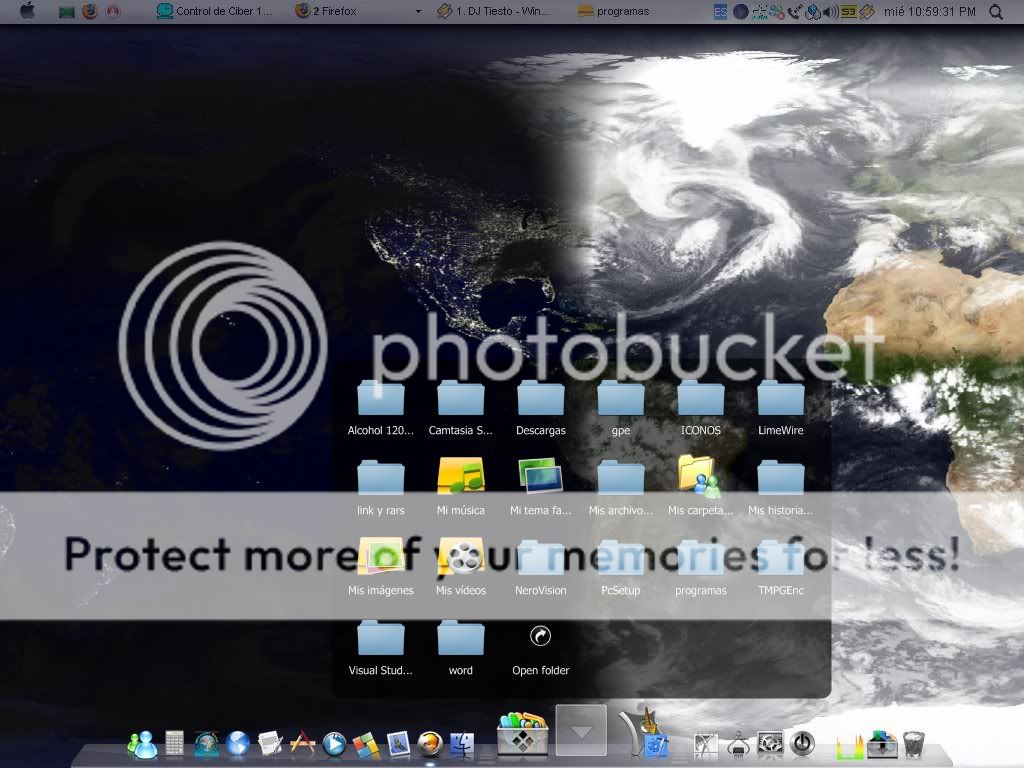Open the PcSetup folder
Image resolution: width=1024 pixels, height=768 pixels.
(620, 567)
